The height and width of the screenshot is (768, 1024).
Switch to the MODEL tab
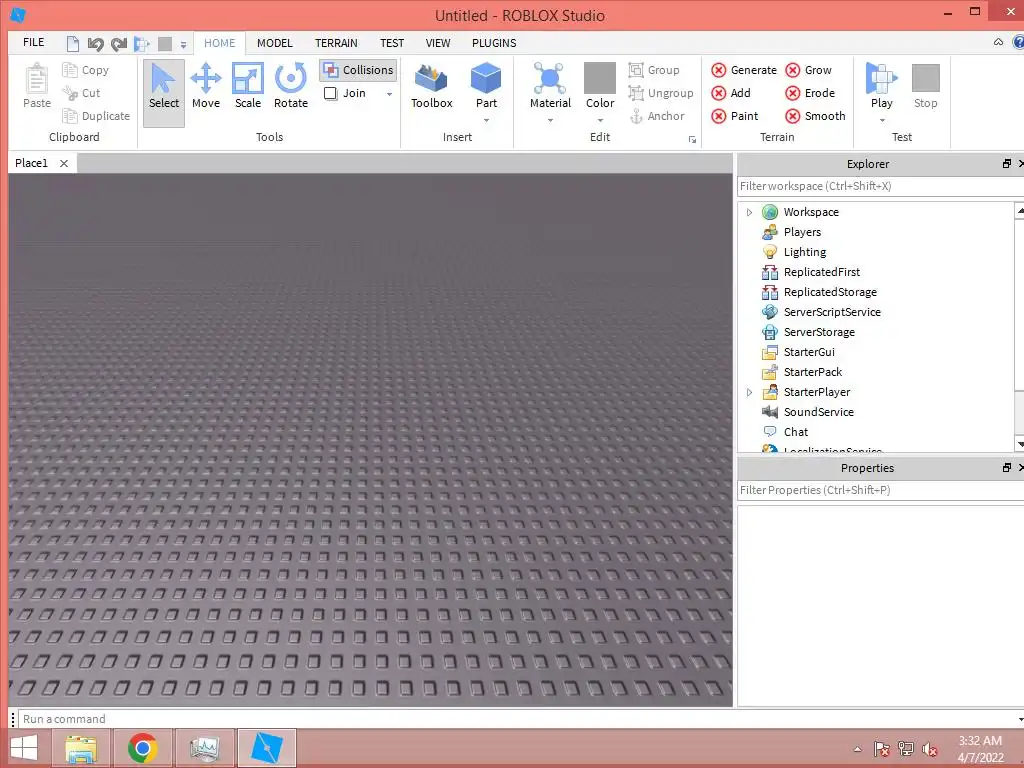click(274, 43)
